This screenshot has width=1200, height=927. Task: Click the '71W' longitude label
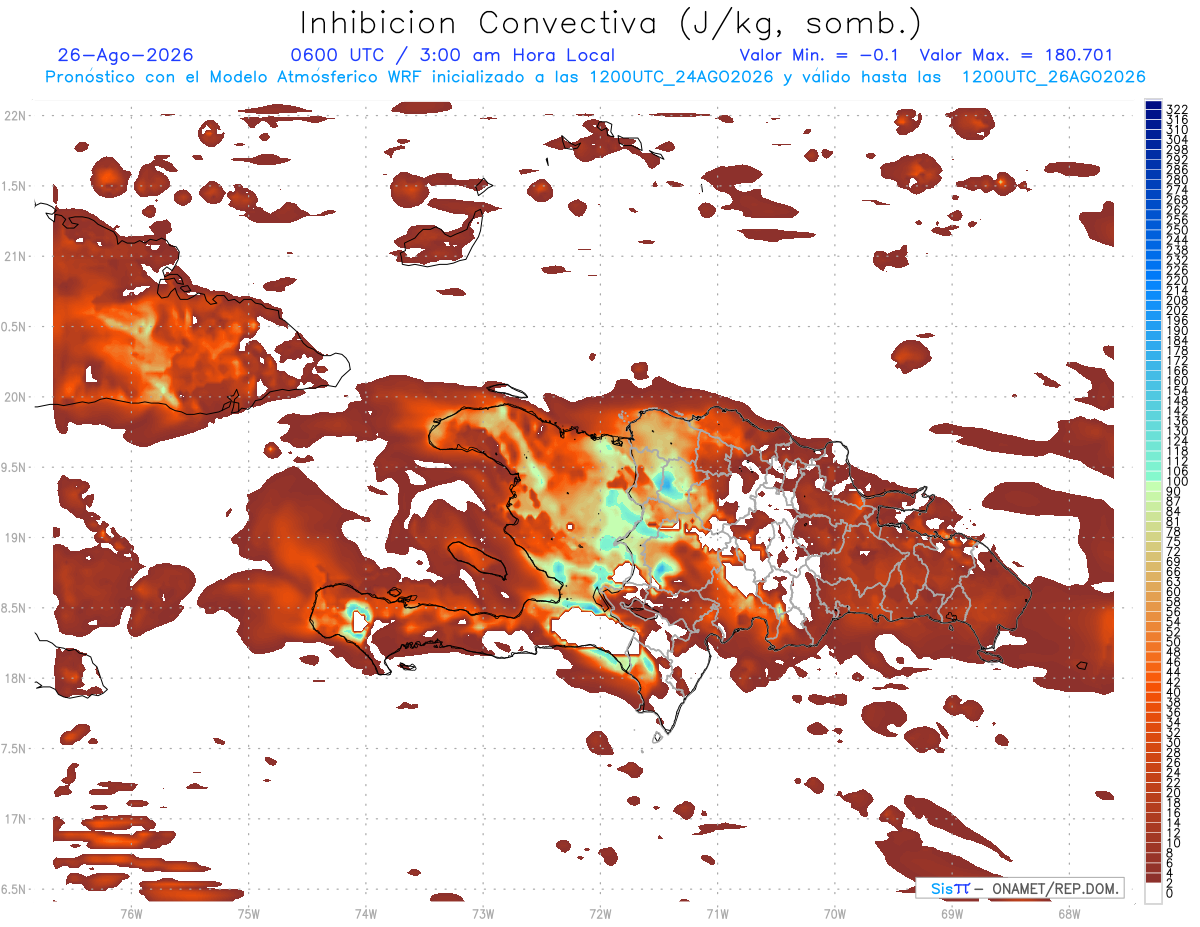[x=717, y=913]
